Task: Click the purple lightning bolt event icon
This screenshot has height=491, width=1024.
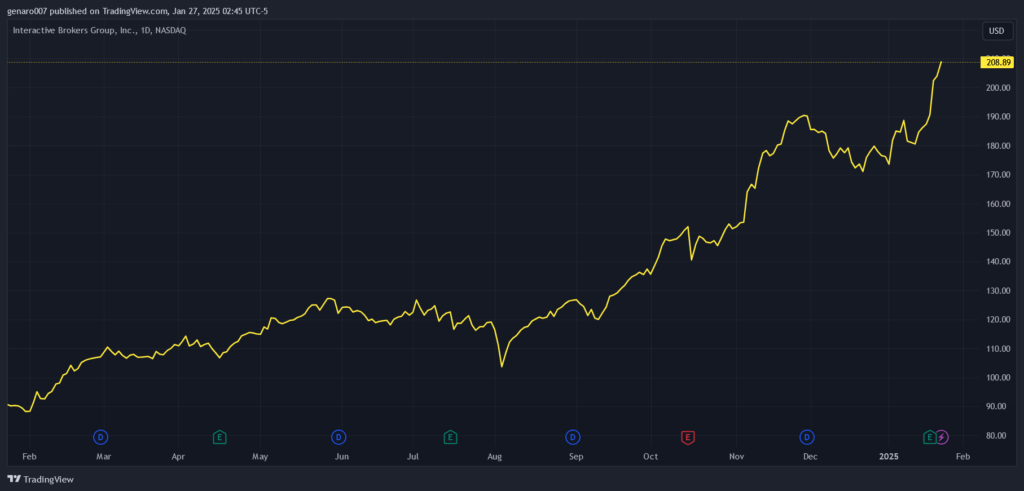Action: tap(942, 437)
